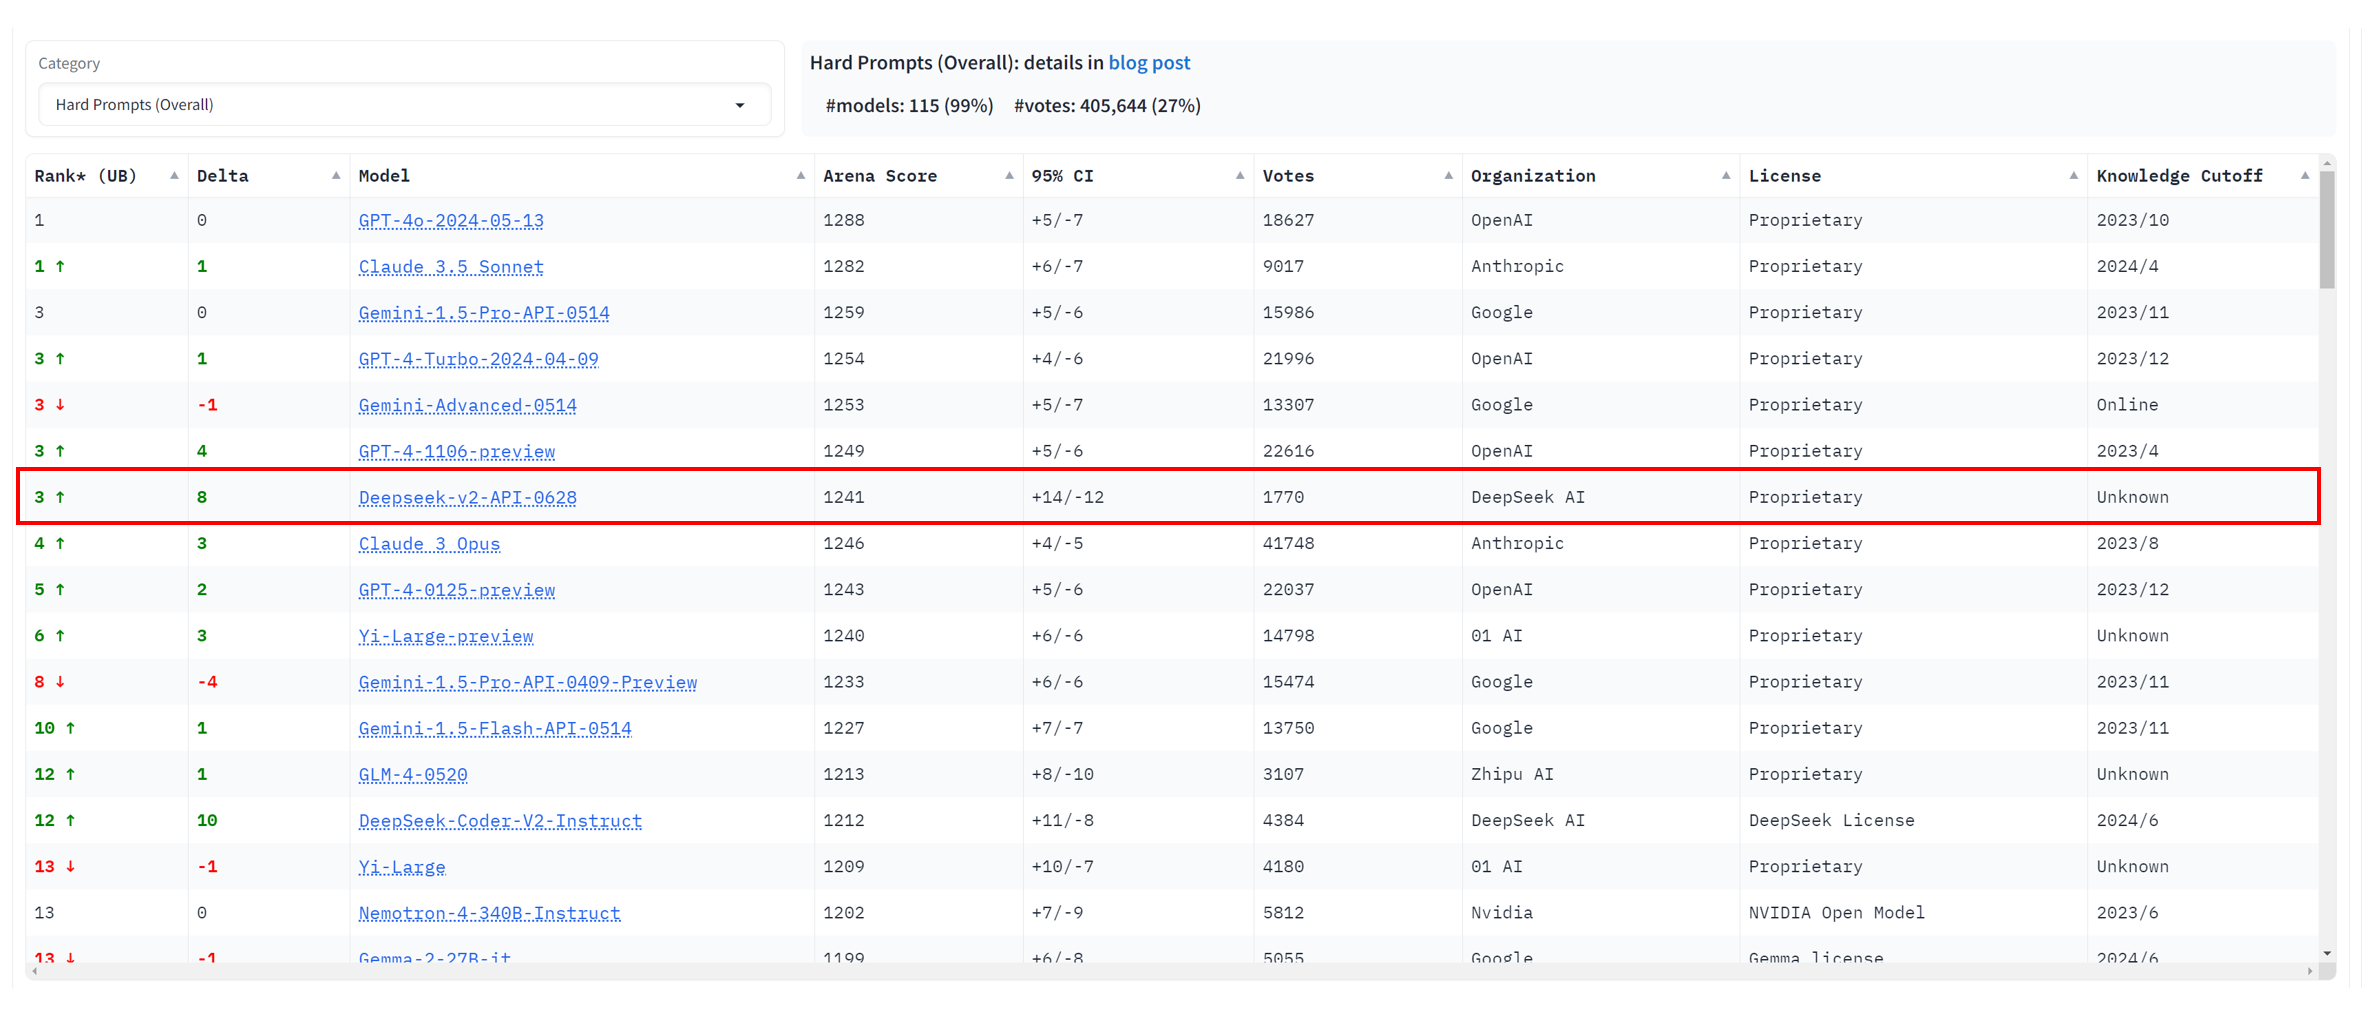Sort by Organization column arrow

pyautogui.click(x=1726, y=176)
